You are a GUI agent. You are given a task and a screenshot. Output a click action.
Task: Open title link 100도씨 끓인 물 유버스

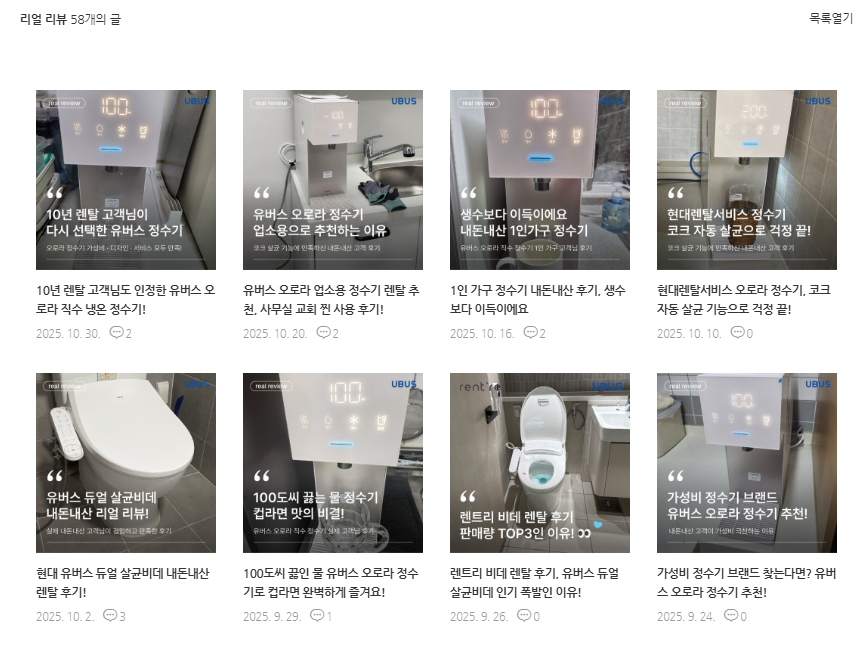(331, 582)
